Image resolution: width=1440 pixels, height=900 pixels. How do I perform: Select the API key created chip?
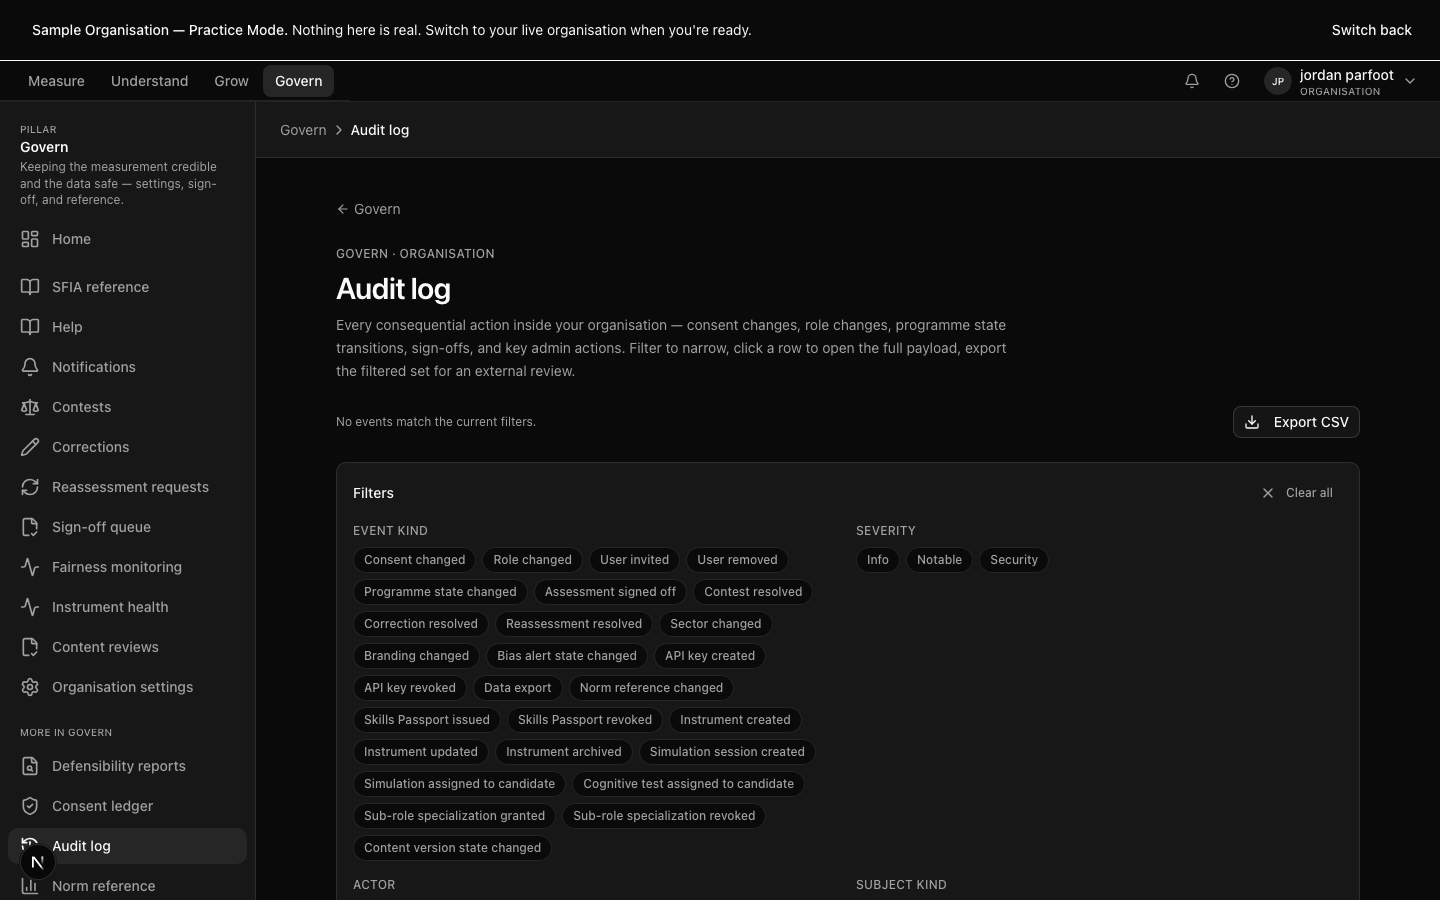click(x=710, y=656)
